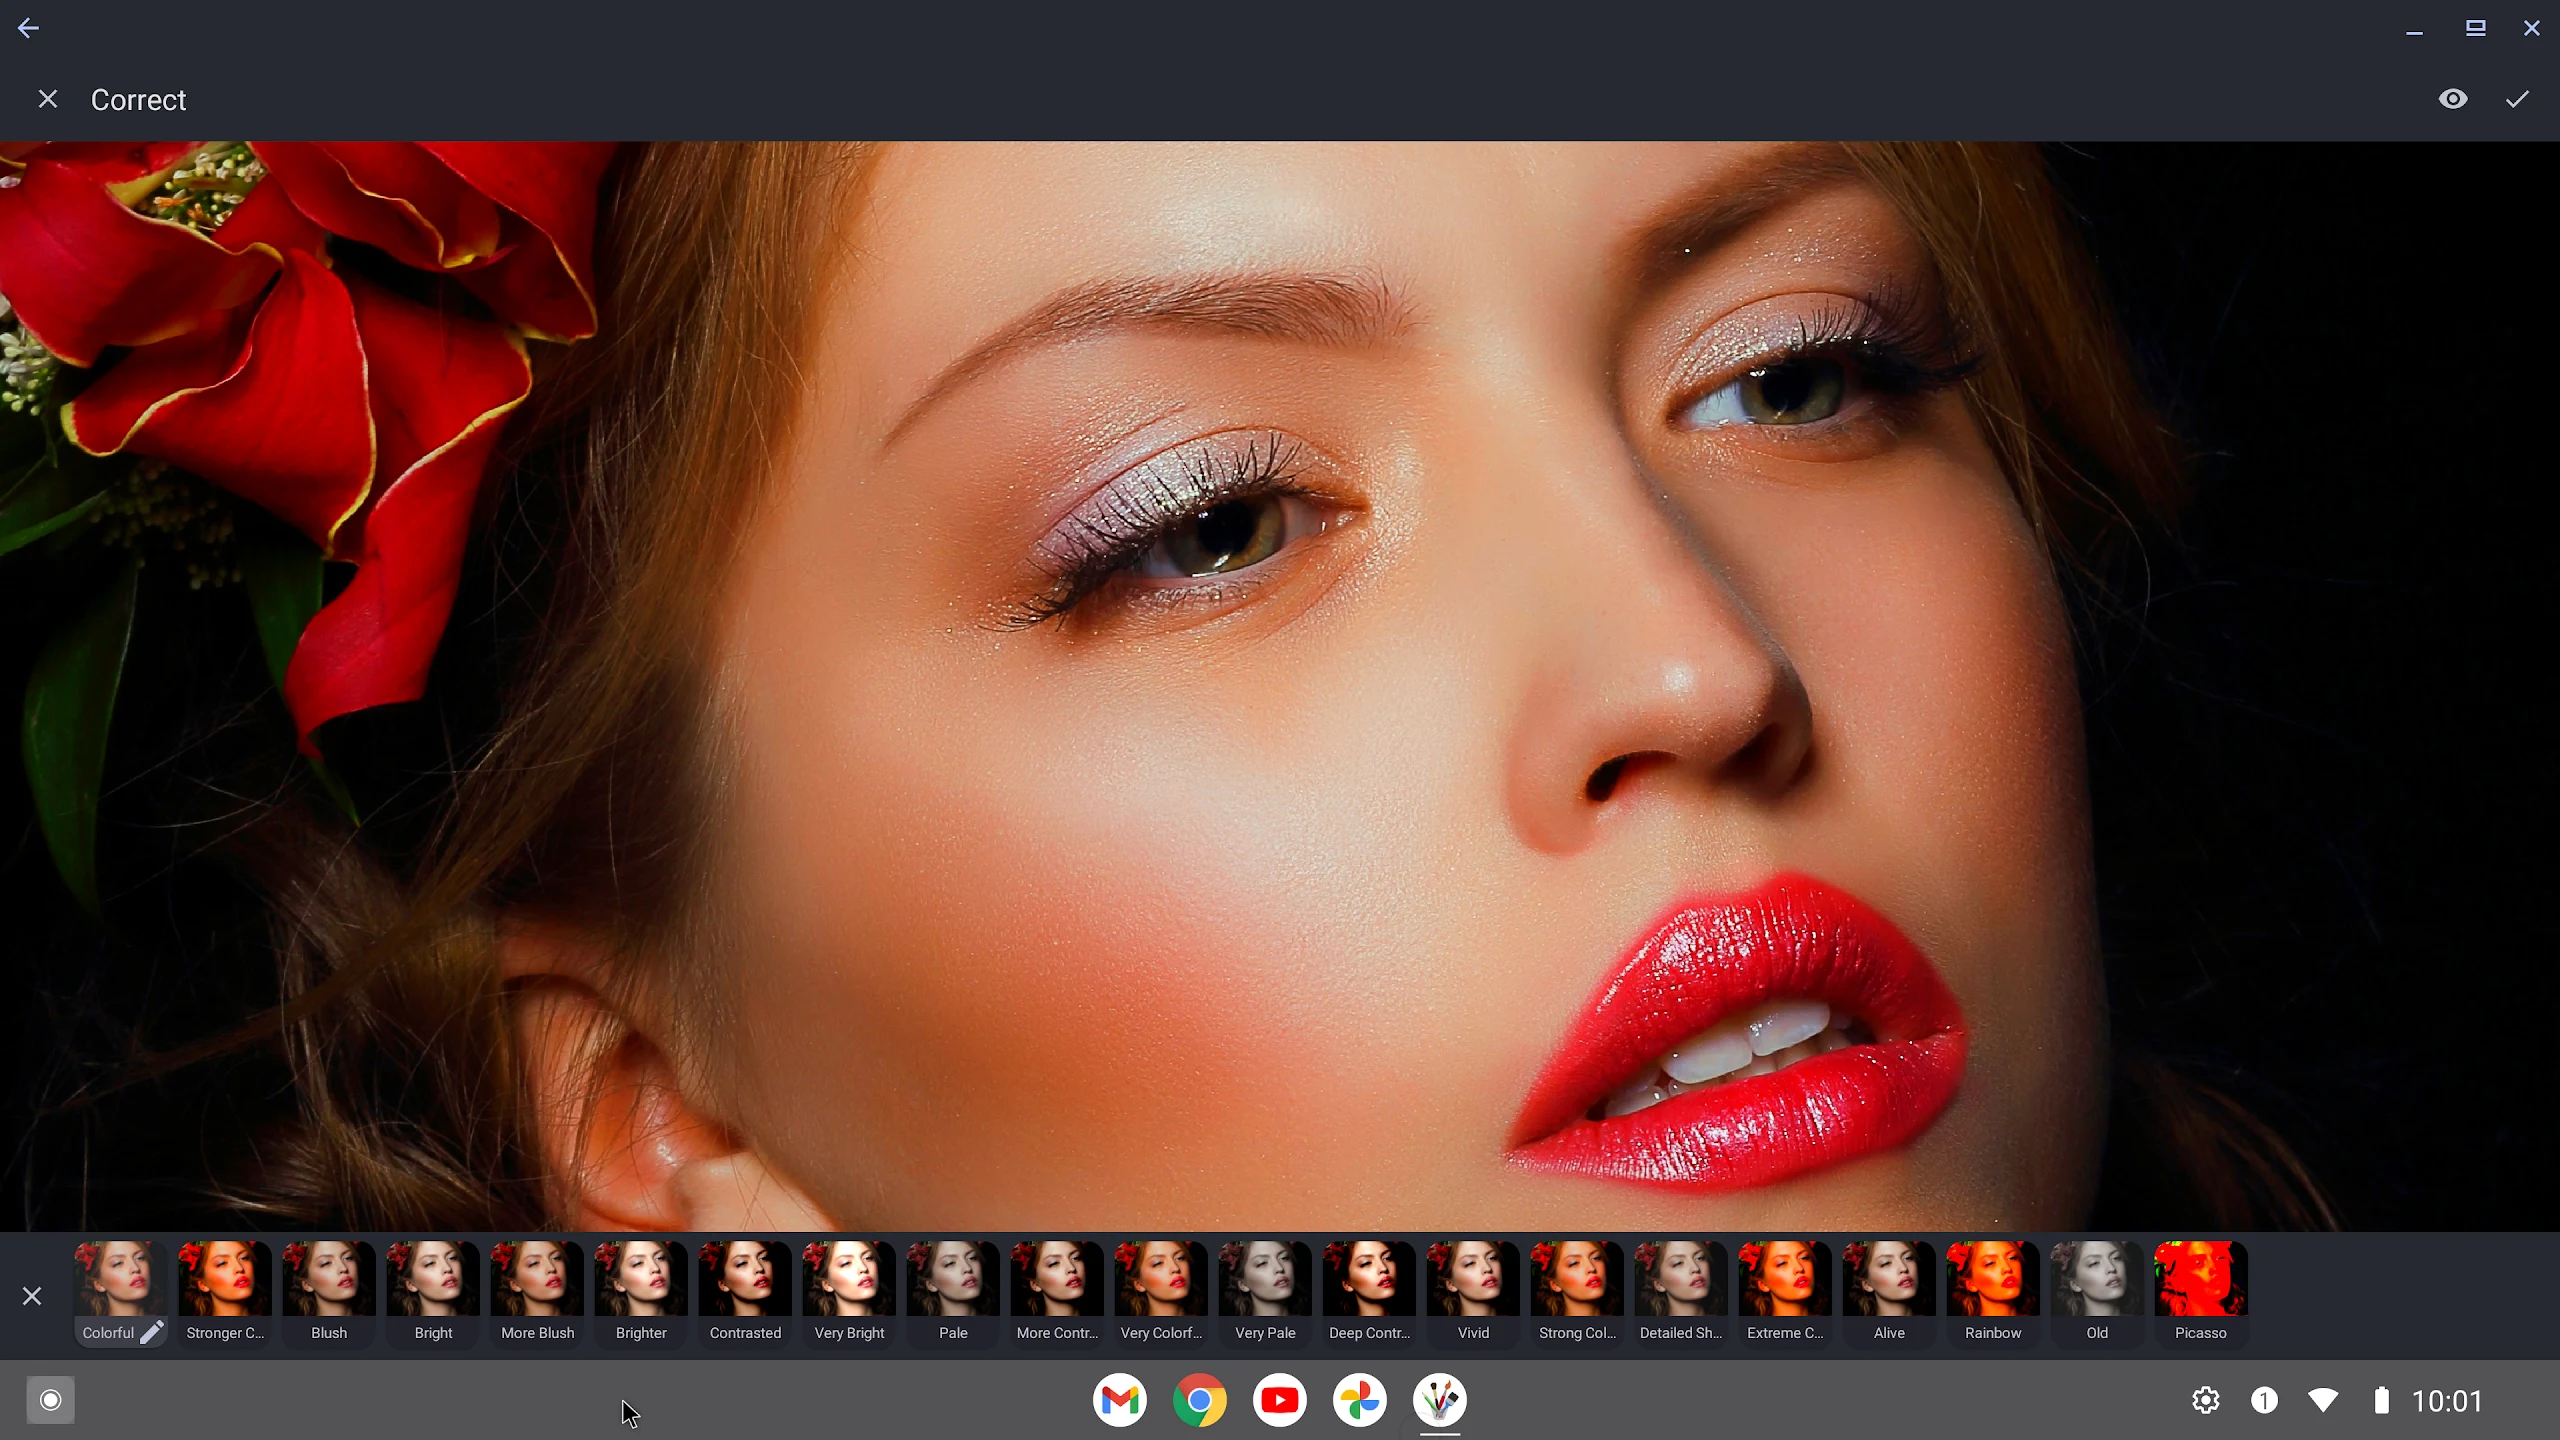The height and width of the screenshot is (1440, 2560).
Task: Close the preset strip with the X
Action: (x=32, y=1296)
